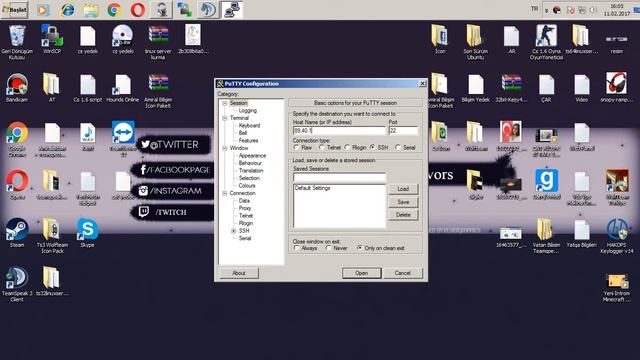Image resolution: width=640 pixels, height=360 pixels.
Task: Select the Cs 1.6 script file icon
Action: (87, 88)
